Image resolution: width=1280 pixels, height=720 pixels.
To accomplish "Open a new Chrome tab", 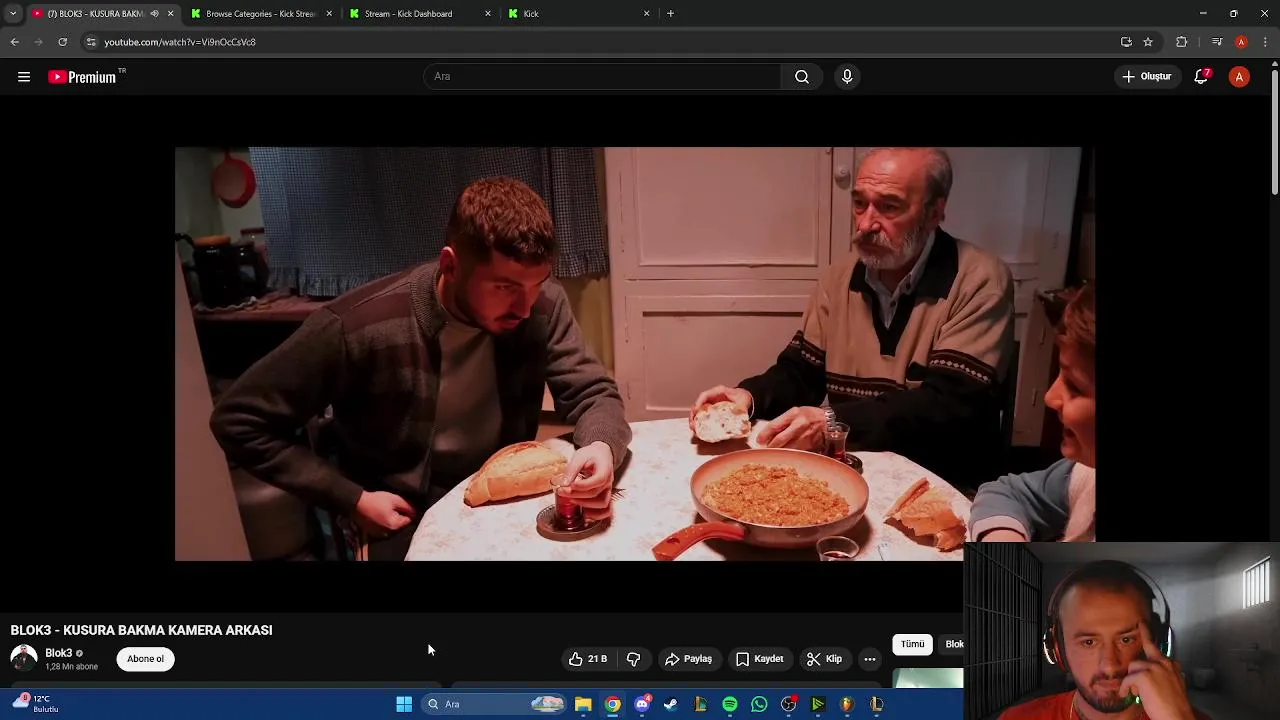I will click(670, 14).
